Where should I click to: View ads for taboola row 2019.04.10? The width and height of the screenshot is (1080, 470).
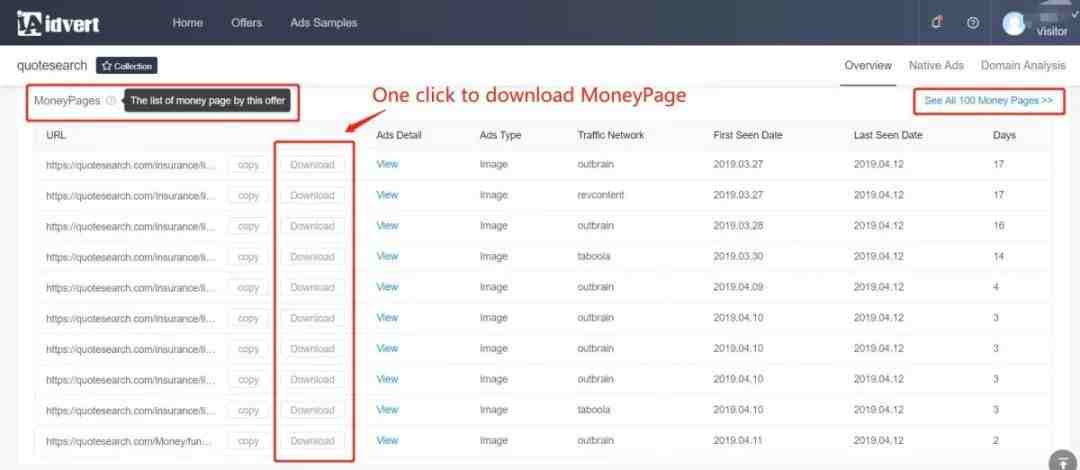387,409
